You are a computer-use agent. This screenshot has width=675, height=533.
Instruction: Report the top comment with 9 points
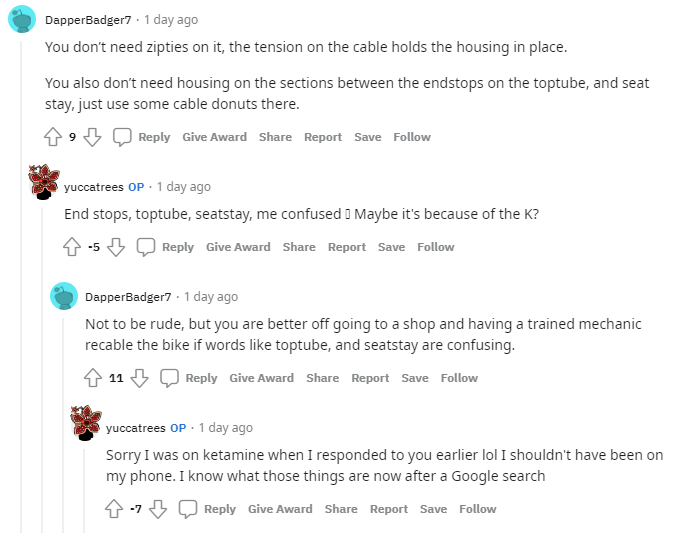tap(323, 137)
